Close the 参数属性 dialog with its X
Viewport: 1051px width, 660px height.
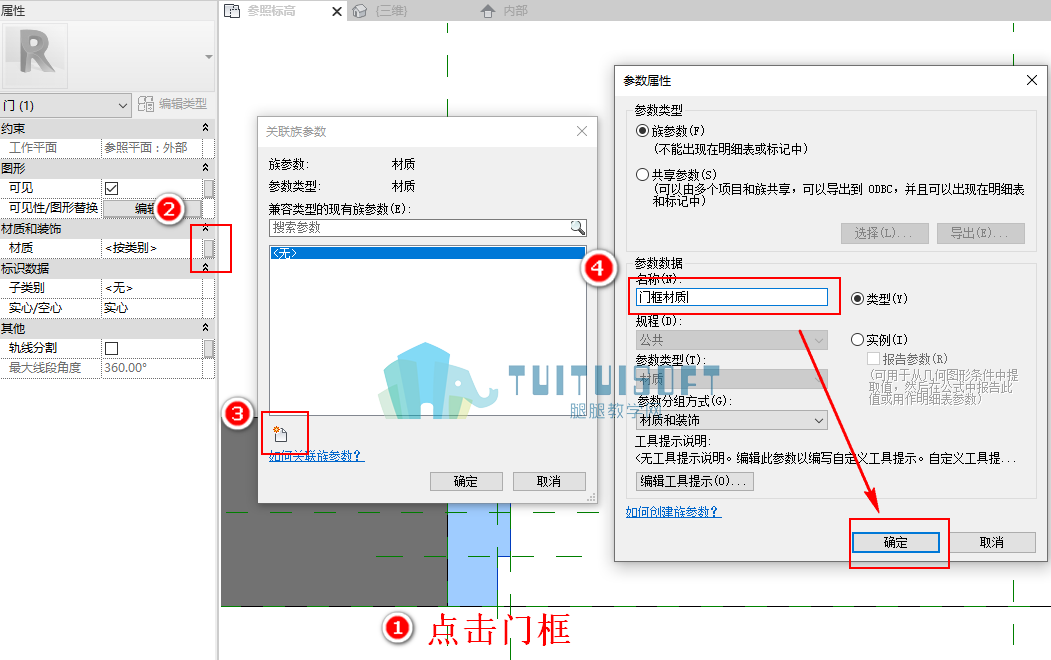(x=1032, y=80)
